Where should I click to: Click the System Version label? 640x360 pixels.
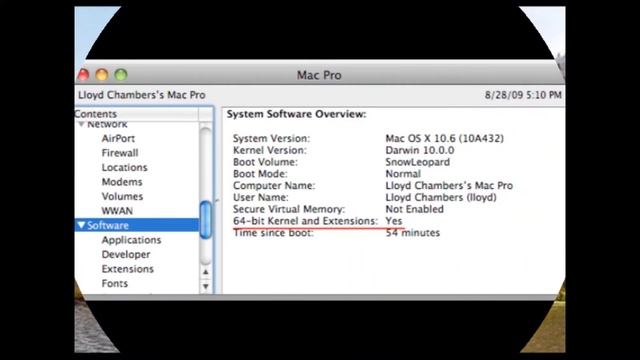(x=271, y=138)
